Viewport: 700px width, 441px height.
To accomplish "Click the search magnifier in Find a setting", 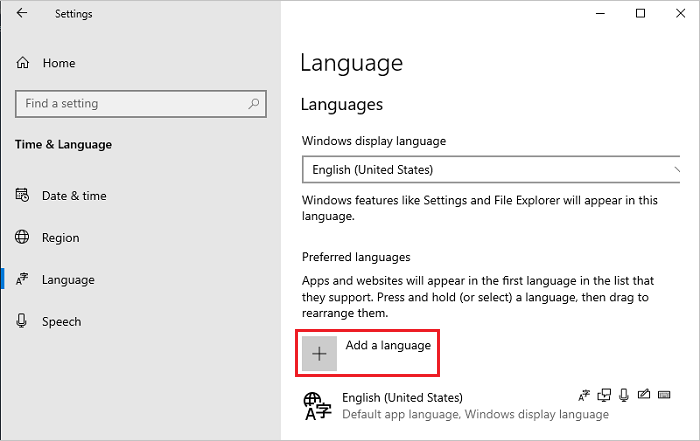I will (x=256, y=103).
